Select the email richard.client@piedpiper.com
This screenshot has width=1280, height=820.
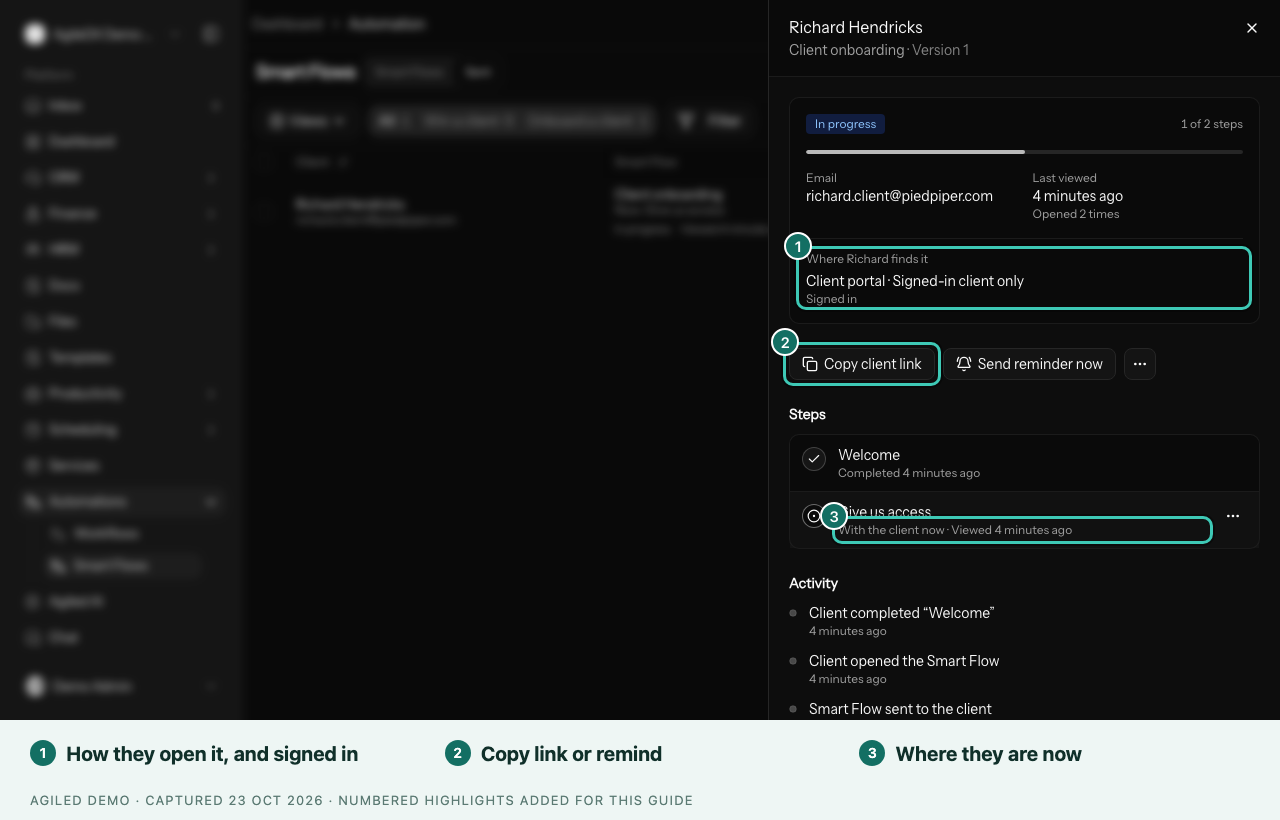899,196
